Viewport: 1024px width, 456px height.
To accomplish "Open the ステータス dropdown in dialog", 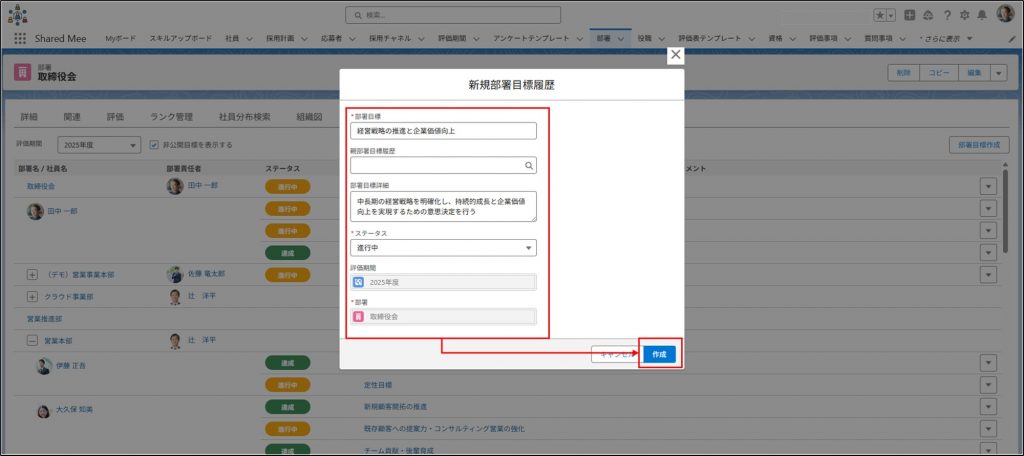I will pyautogui.click(x=443, y=248).
